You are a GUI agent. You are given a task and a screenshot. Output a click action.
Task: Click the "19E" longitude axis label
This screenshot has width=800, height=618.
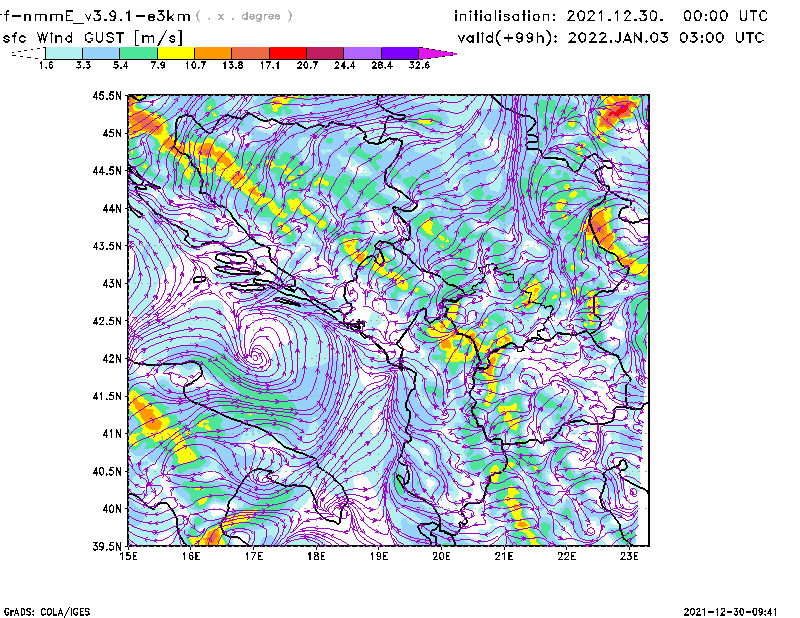pos(379,556)
